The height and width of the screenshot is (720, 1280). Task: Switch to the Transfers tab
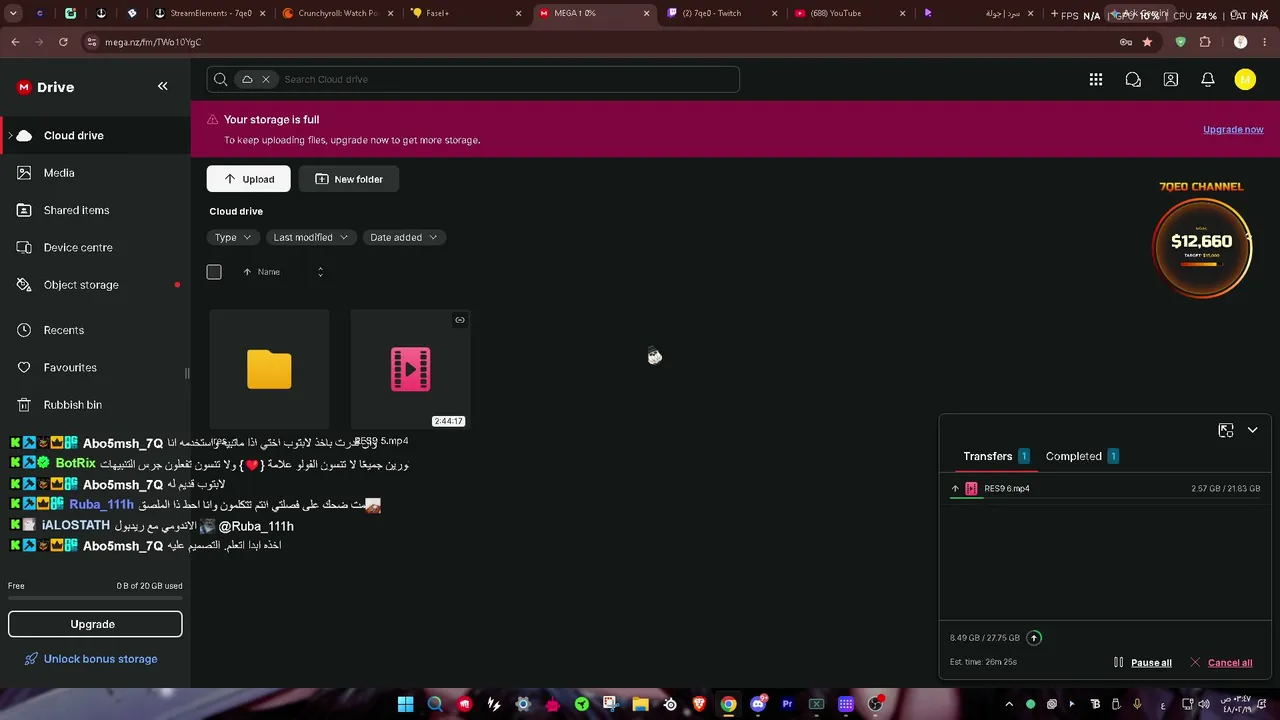point(996,456)
